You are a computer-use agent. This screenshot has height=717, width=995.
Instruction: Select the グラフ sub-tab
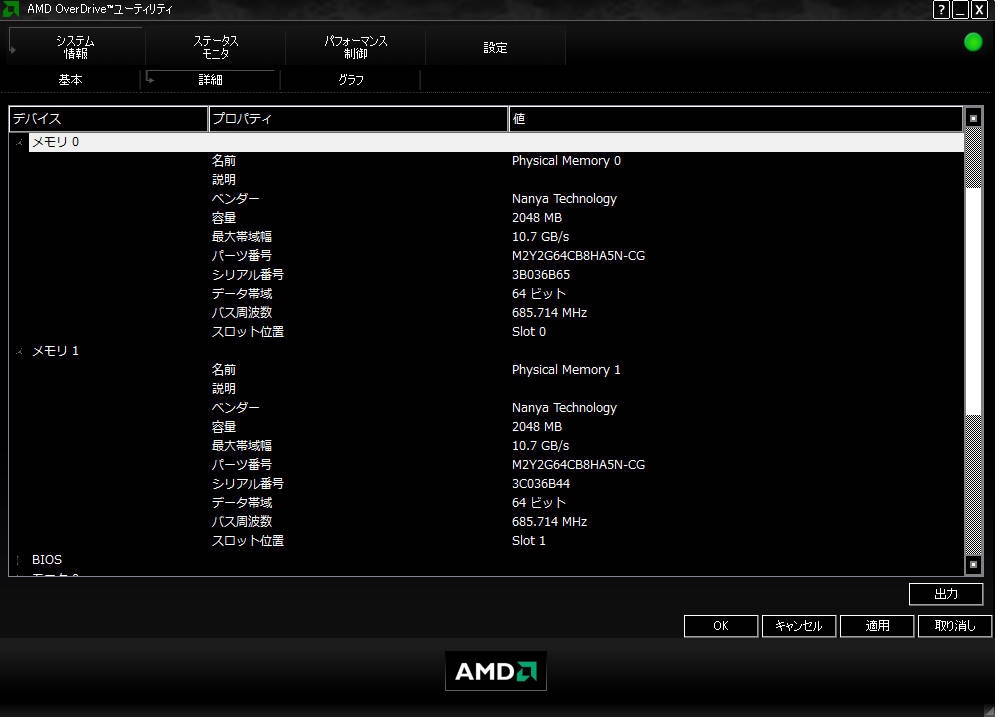(351, 79)
